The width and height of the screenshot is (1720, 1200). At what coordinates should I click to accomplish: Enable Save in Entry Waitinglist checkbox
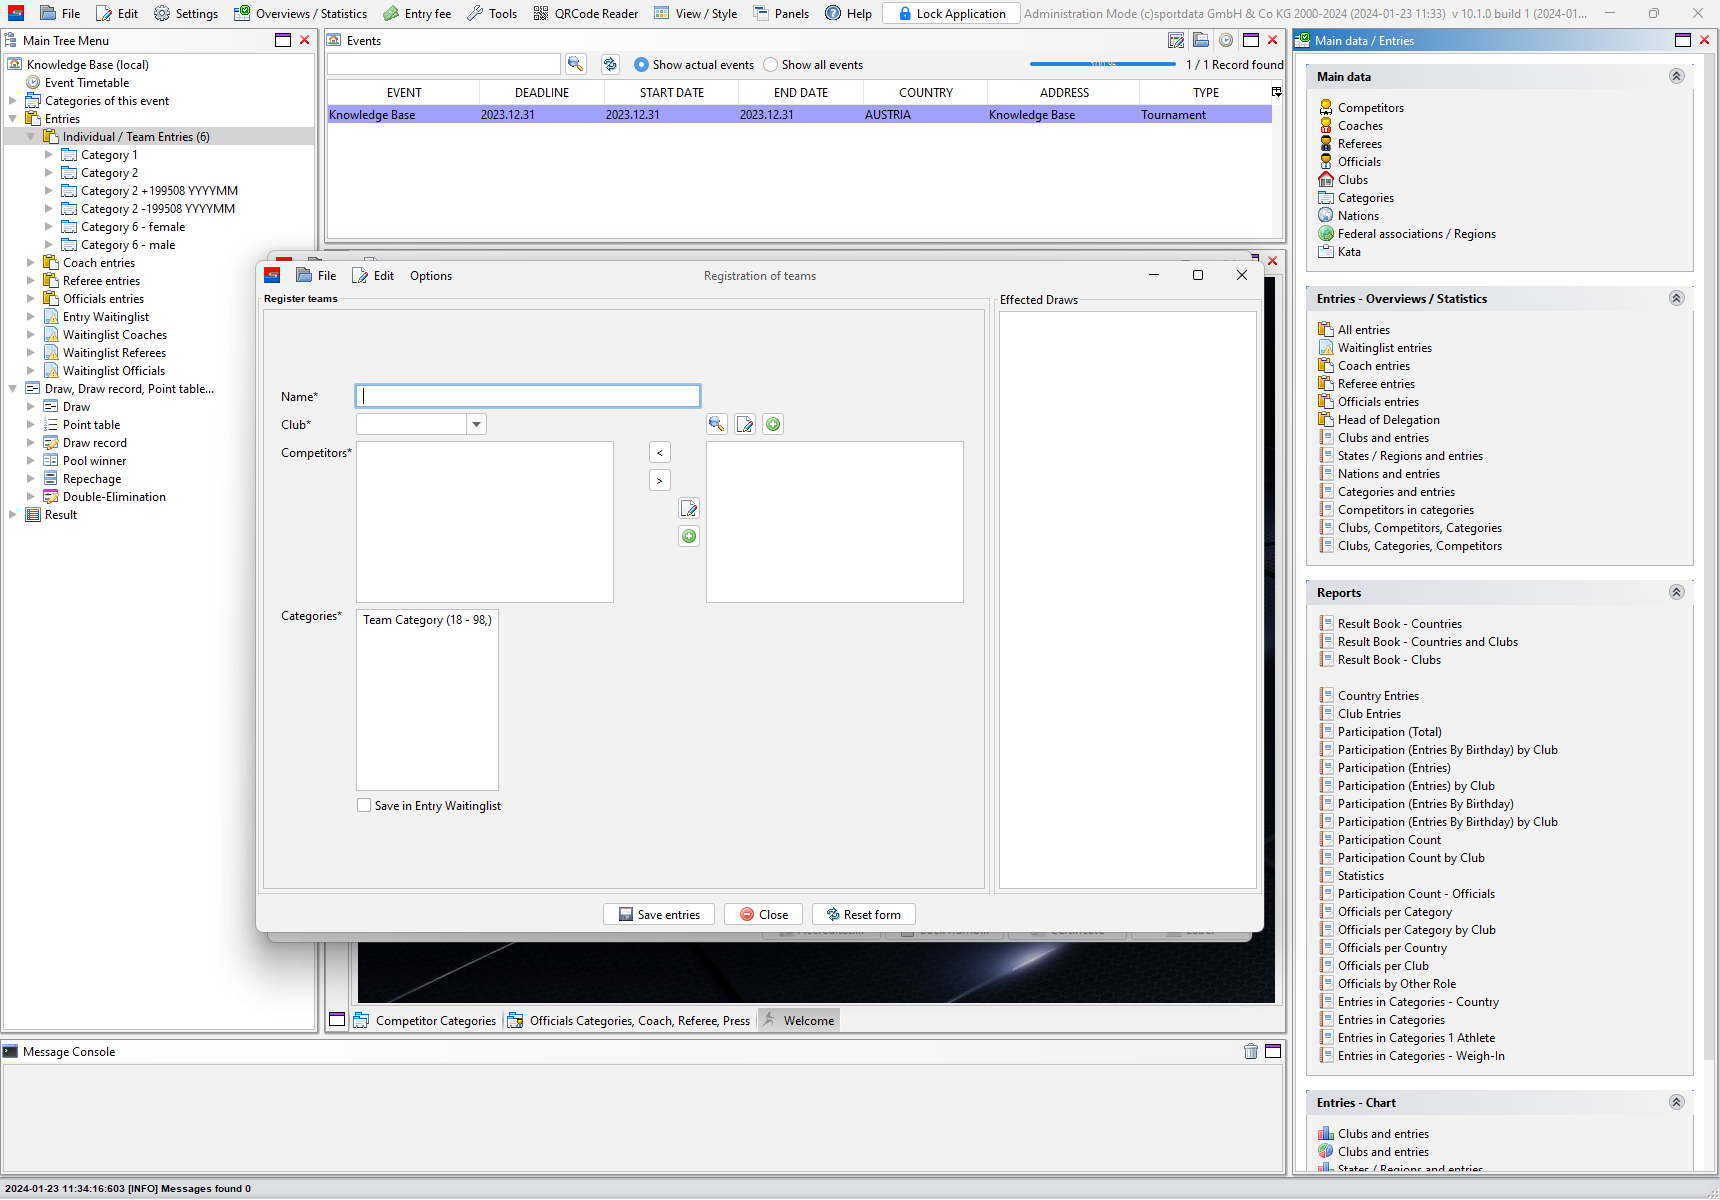tap(364, 805)
